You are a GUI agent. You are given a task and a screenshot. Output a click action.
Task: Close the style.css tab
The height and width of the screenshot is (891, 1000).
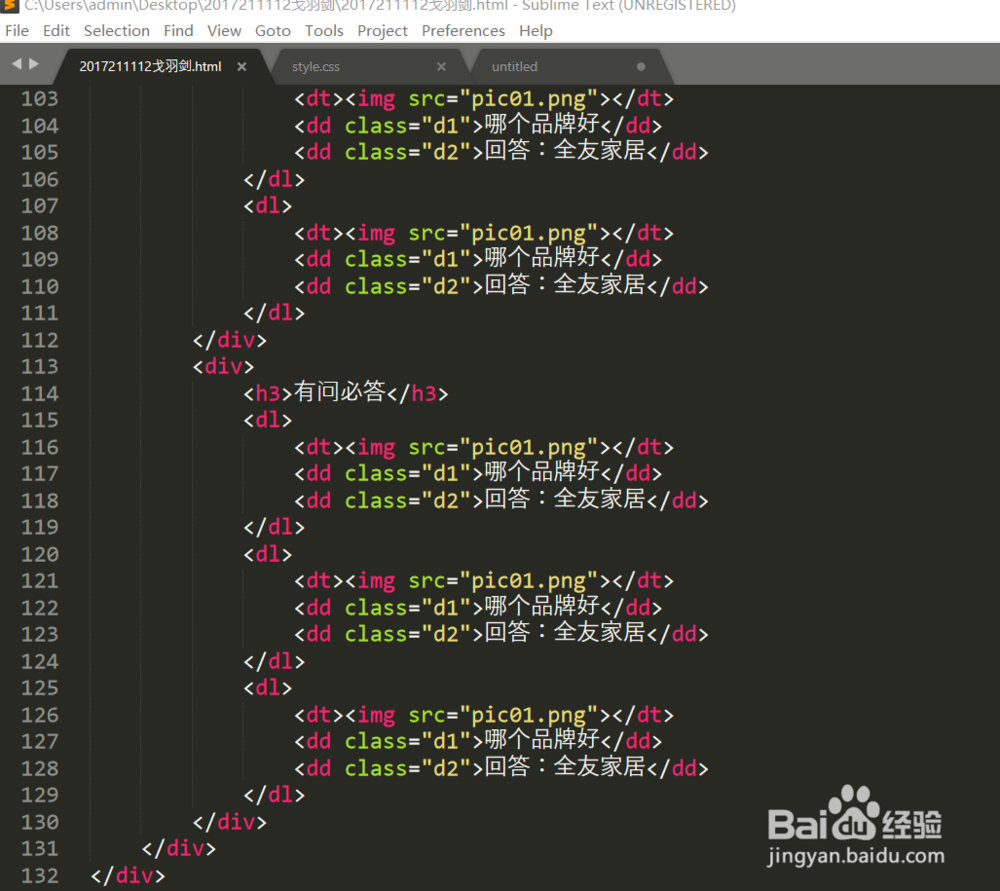tap(441, 66)
